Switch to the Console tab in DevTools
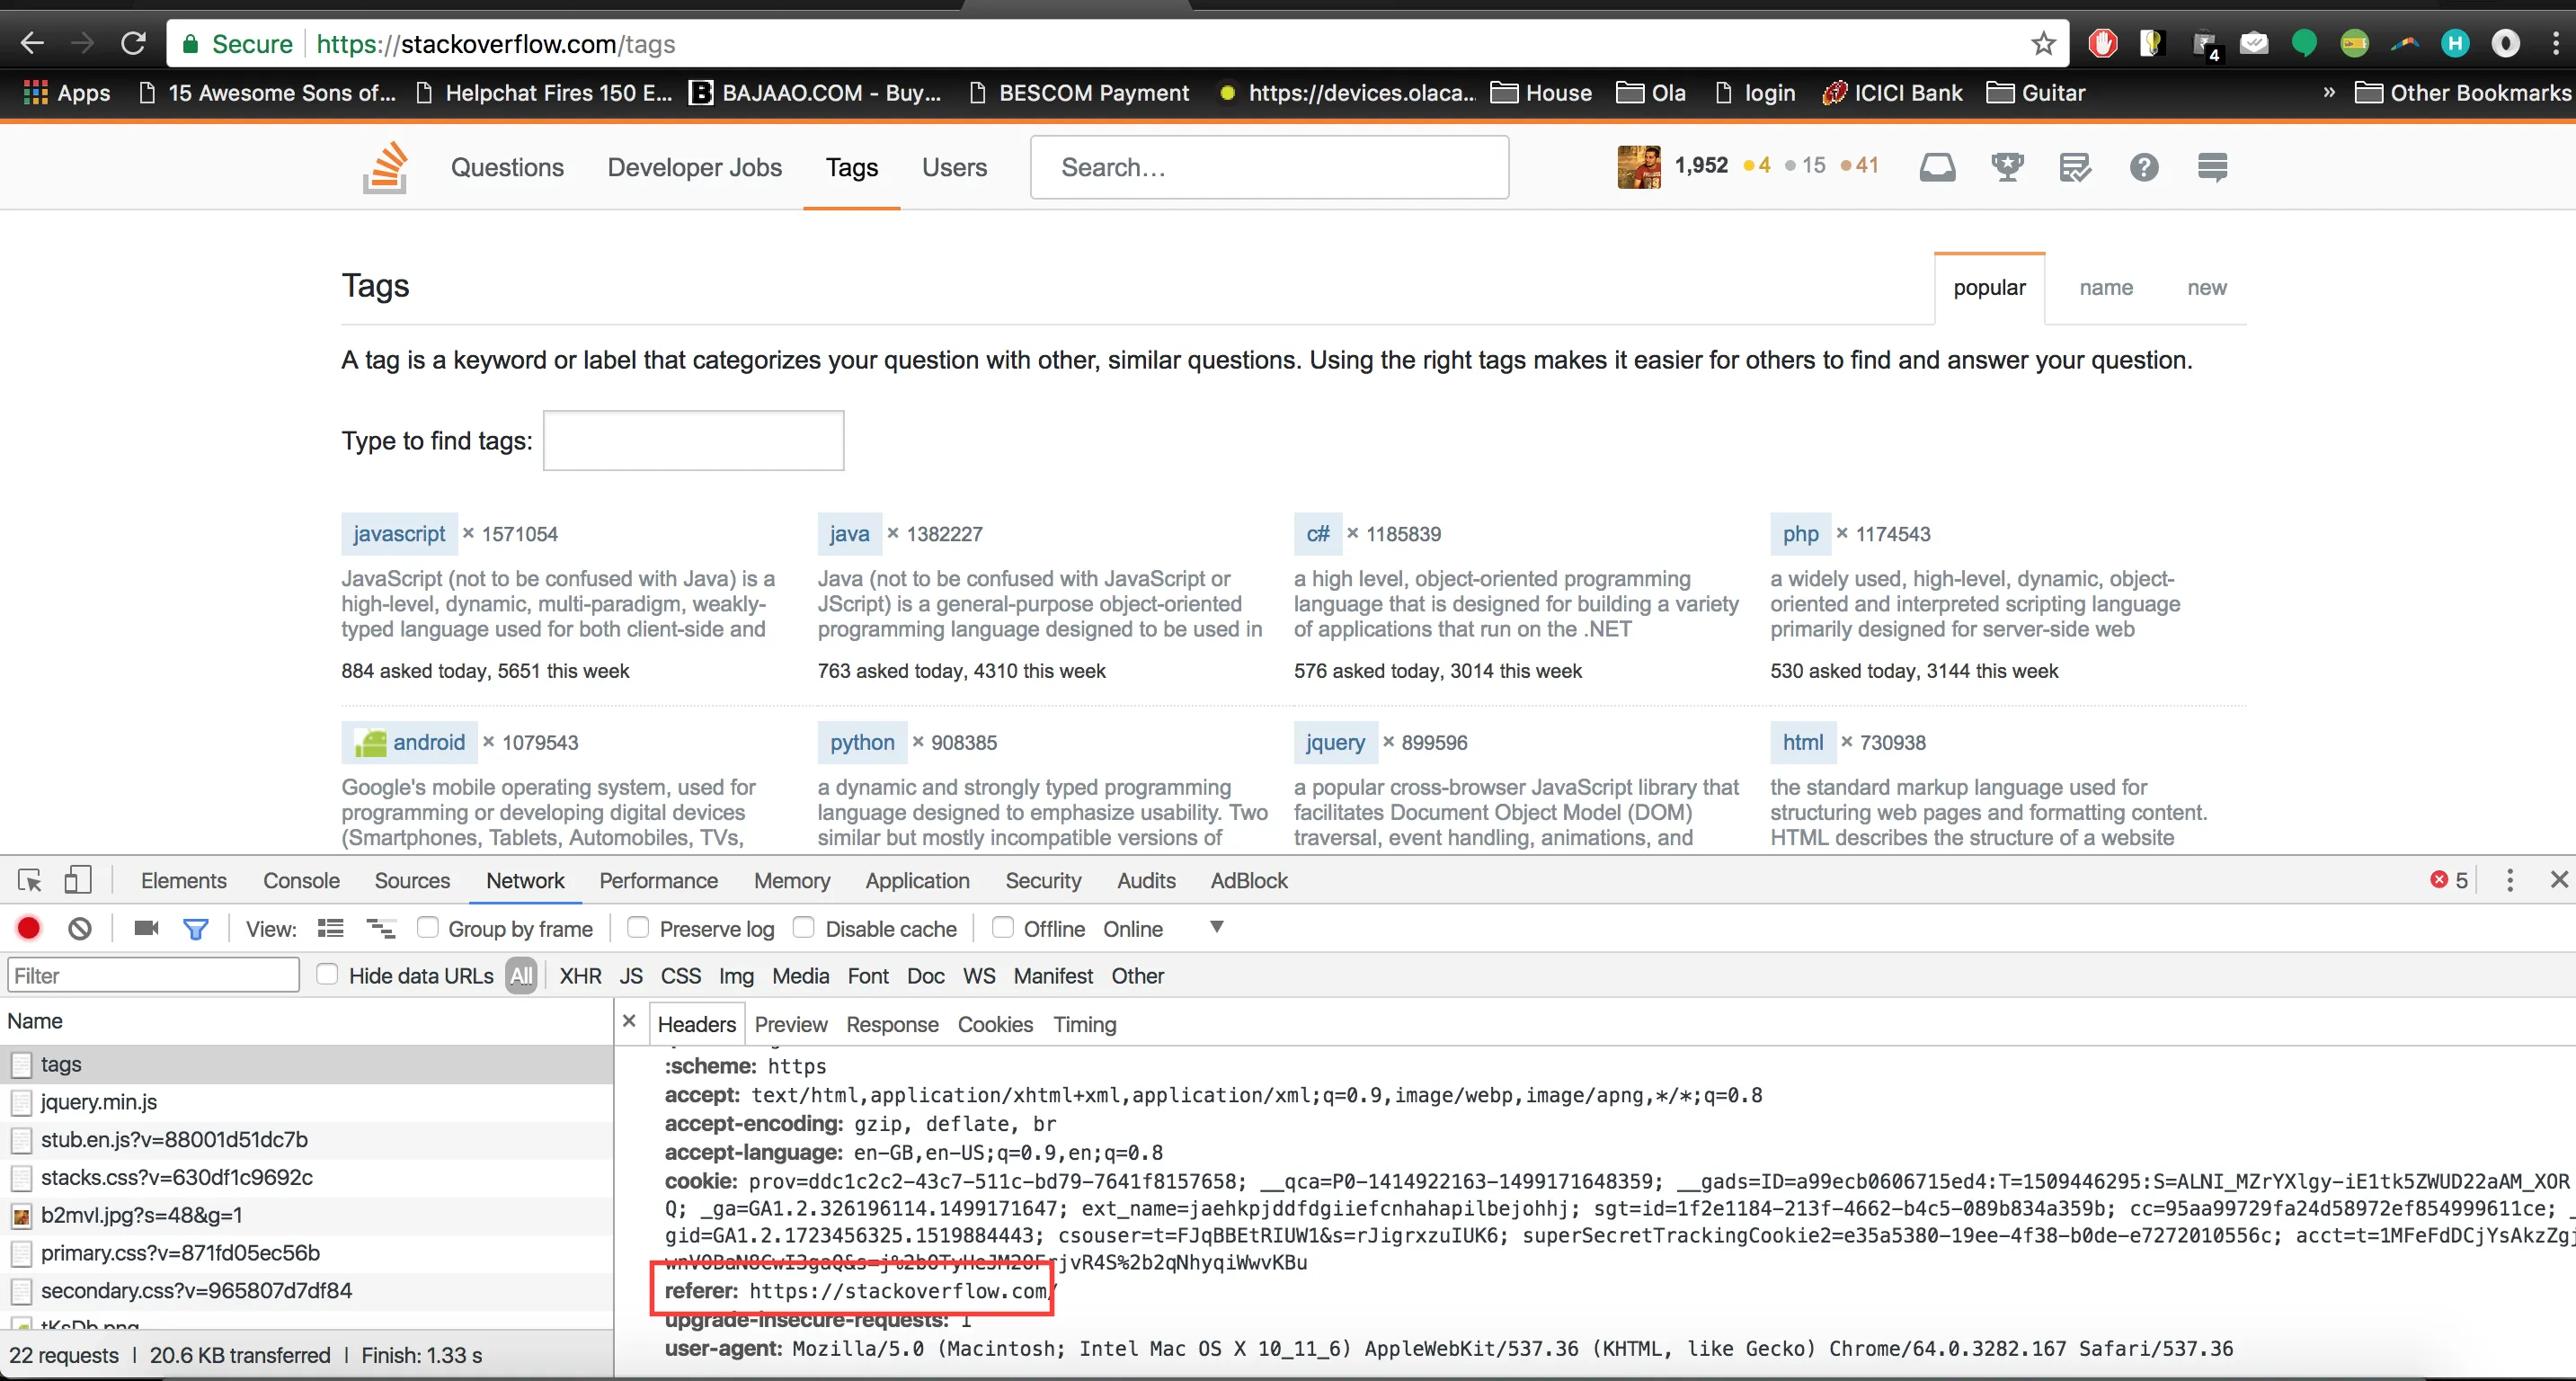This screenshot has height=1381, width=2576. (301, 880)
